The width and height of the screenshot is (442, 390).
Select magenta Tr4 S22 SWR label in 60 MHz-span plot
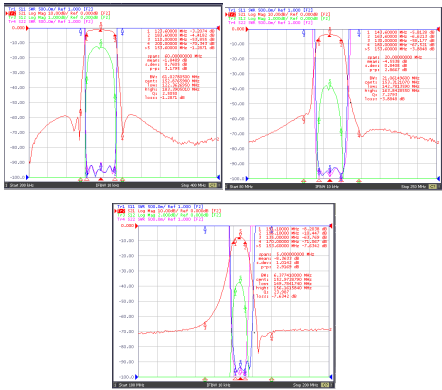[x=51, y=21]
